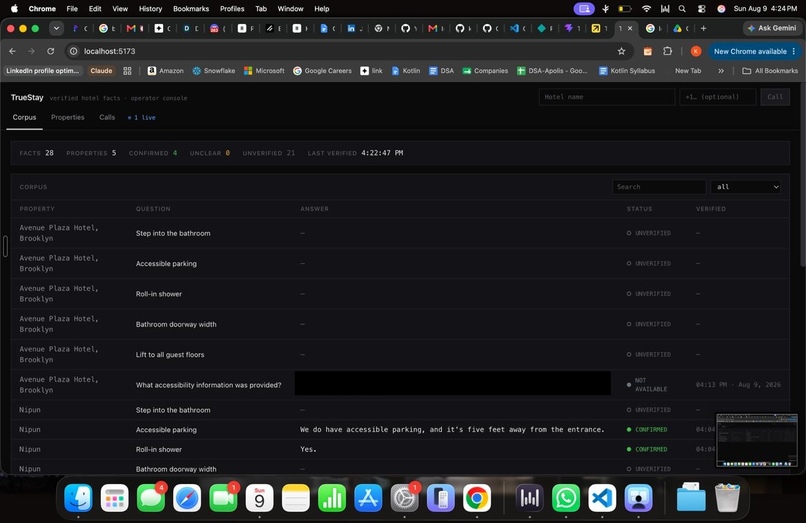This screenshot has width=806, height=523.
Task: Focus the Corpus Search field
Action: 658,187
